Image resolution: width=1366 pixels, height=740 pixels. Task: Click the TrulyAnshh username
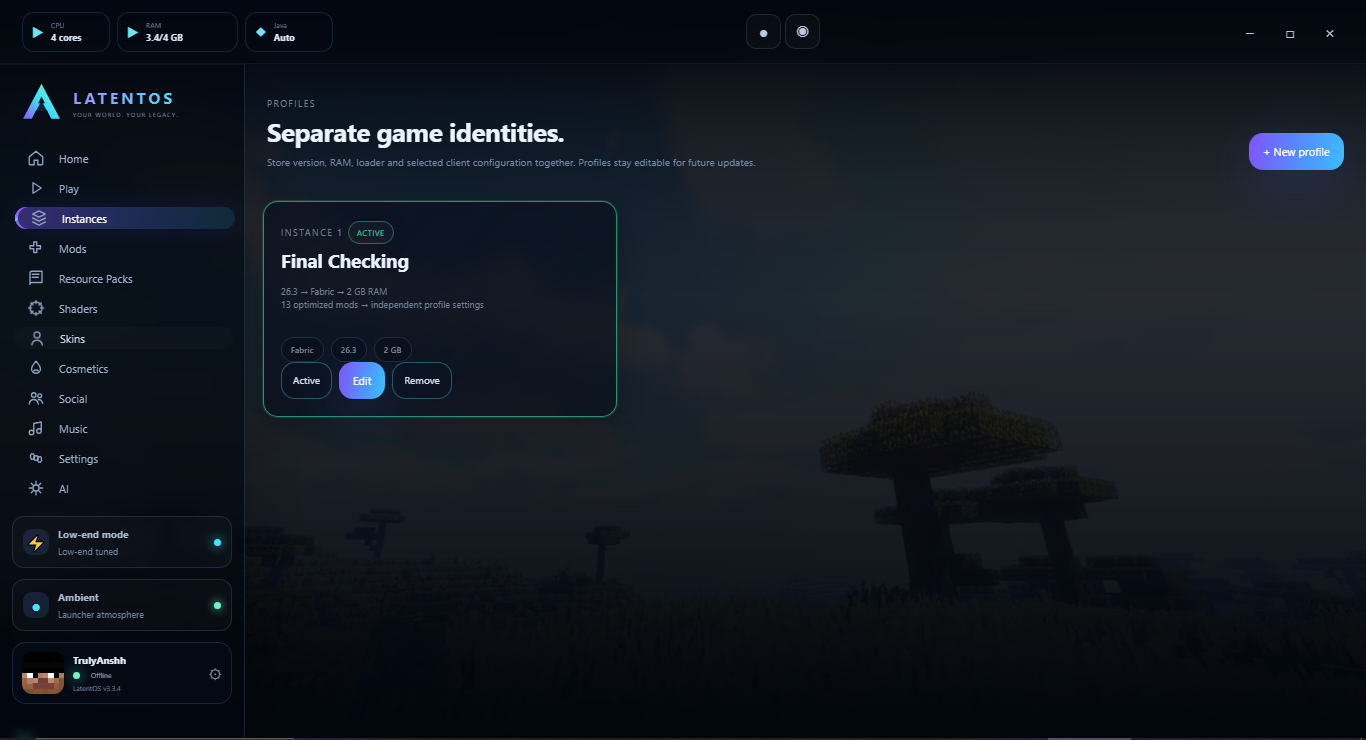coord(99,660)
